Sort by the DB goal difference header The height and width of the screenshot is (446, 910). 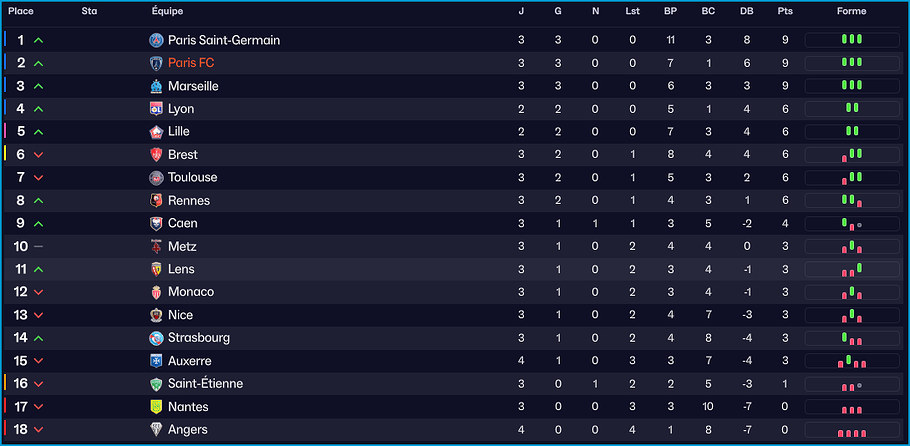pos(746,11)
